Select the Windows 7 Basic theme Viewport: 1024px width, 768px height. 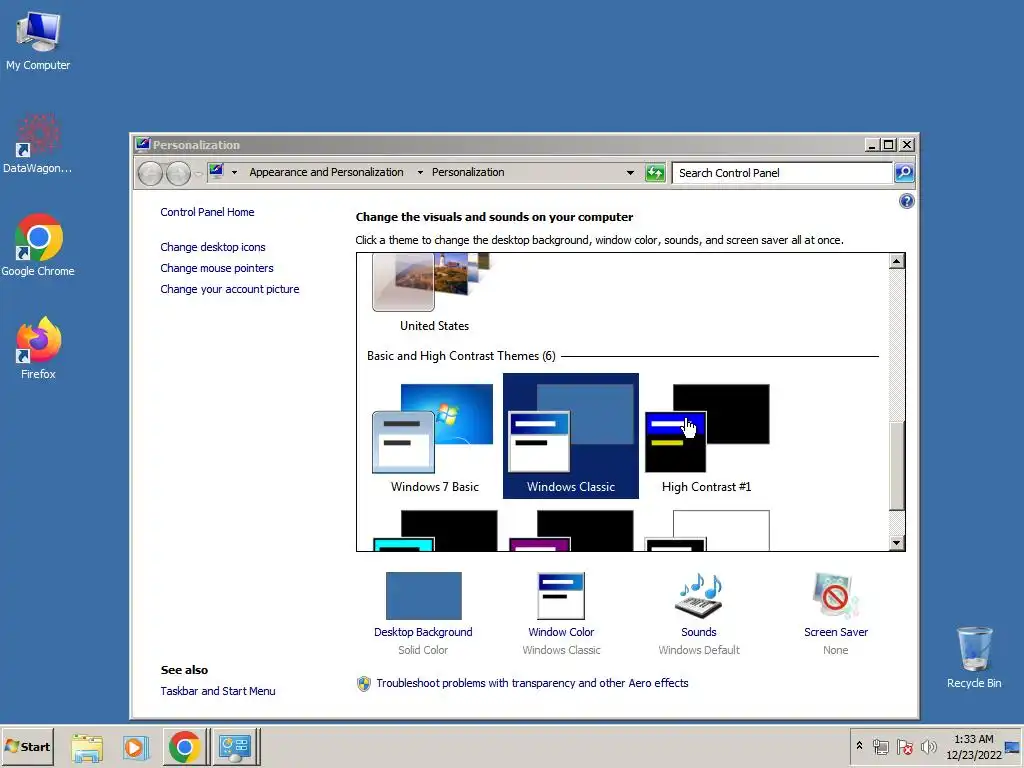(x=434, y=438)
